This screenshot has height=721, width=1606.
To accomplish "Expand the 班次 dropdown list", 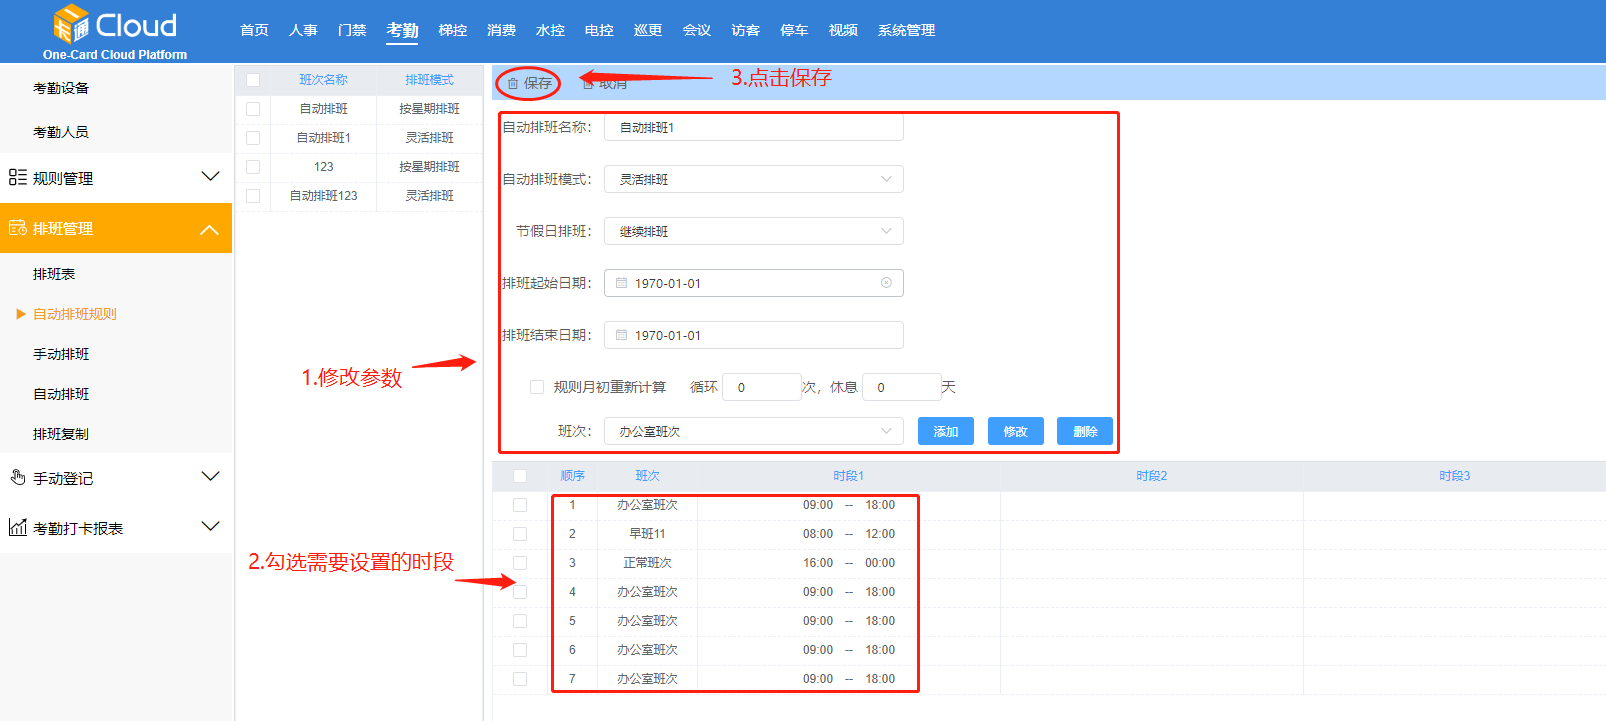I will pos(753,431).
